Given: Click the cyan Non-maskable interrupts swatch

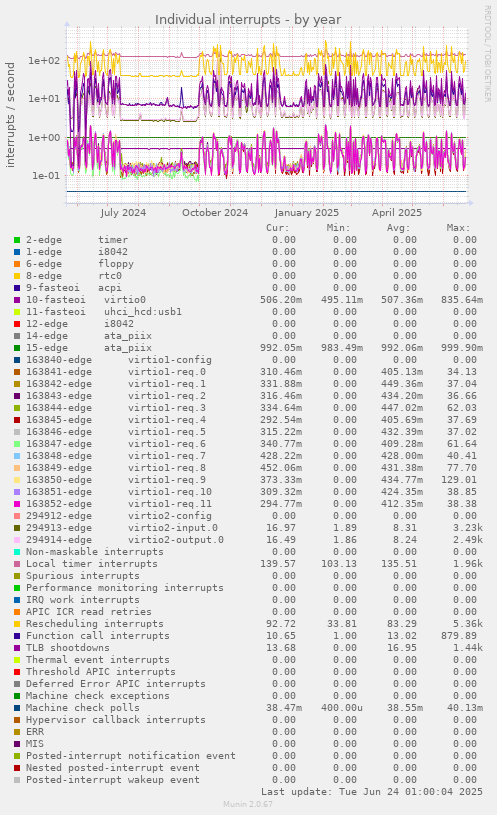Looking at the screenshot, I should coord(17,552).
